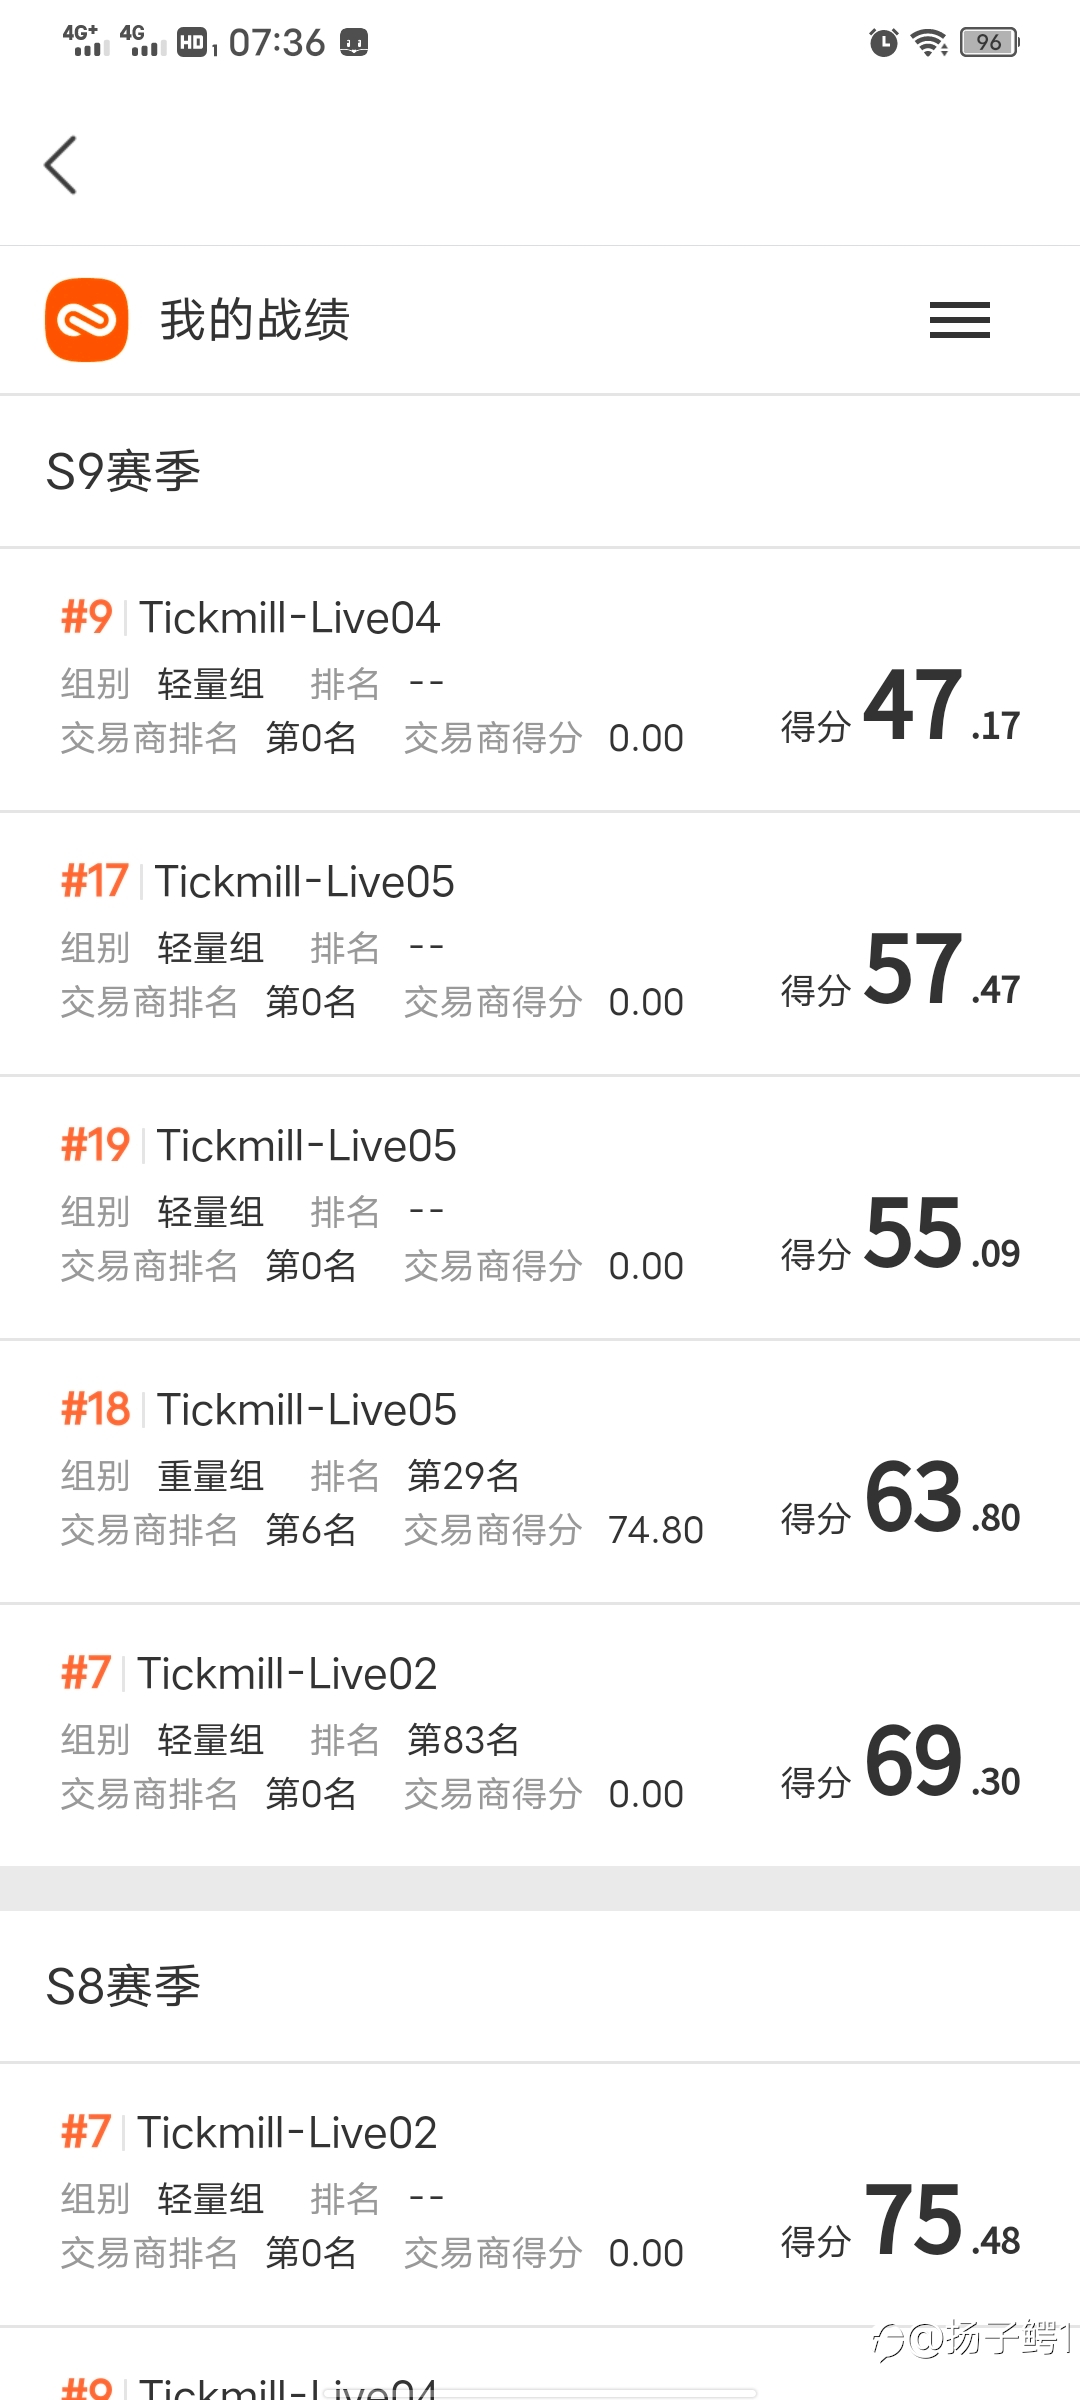Open the #17 Tickmill-Live05 record
Screen dimensions: 1080x2400
[540, 944]
